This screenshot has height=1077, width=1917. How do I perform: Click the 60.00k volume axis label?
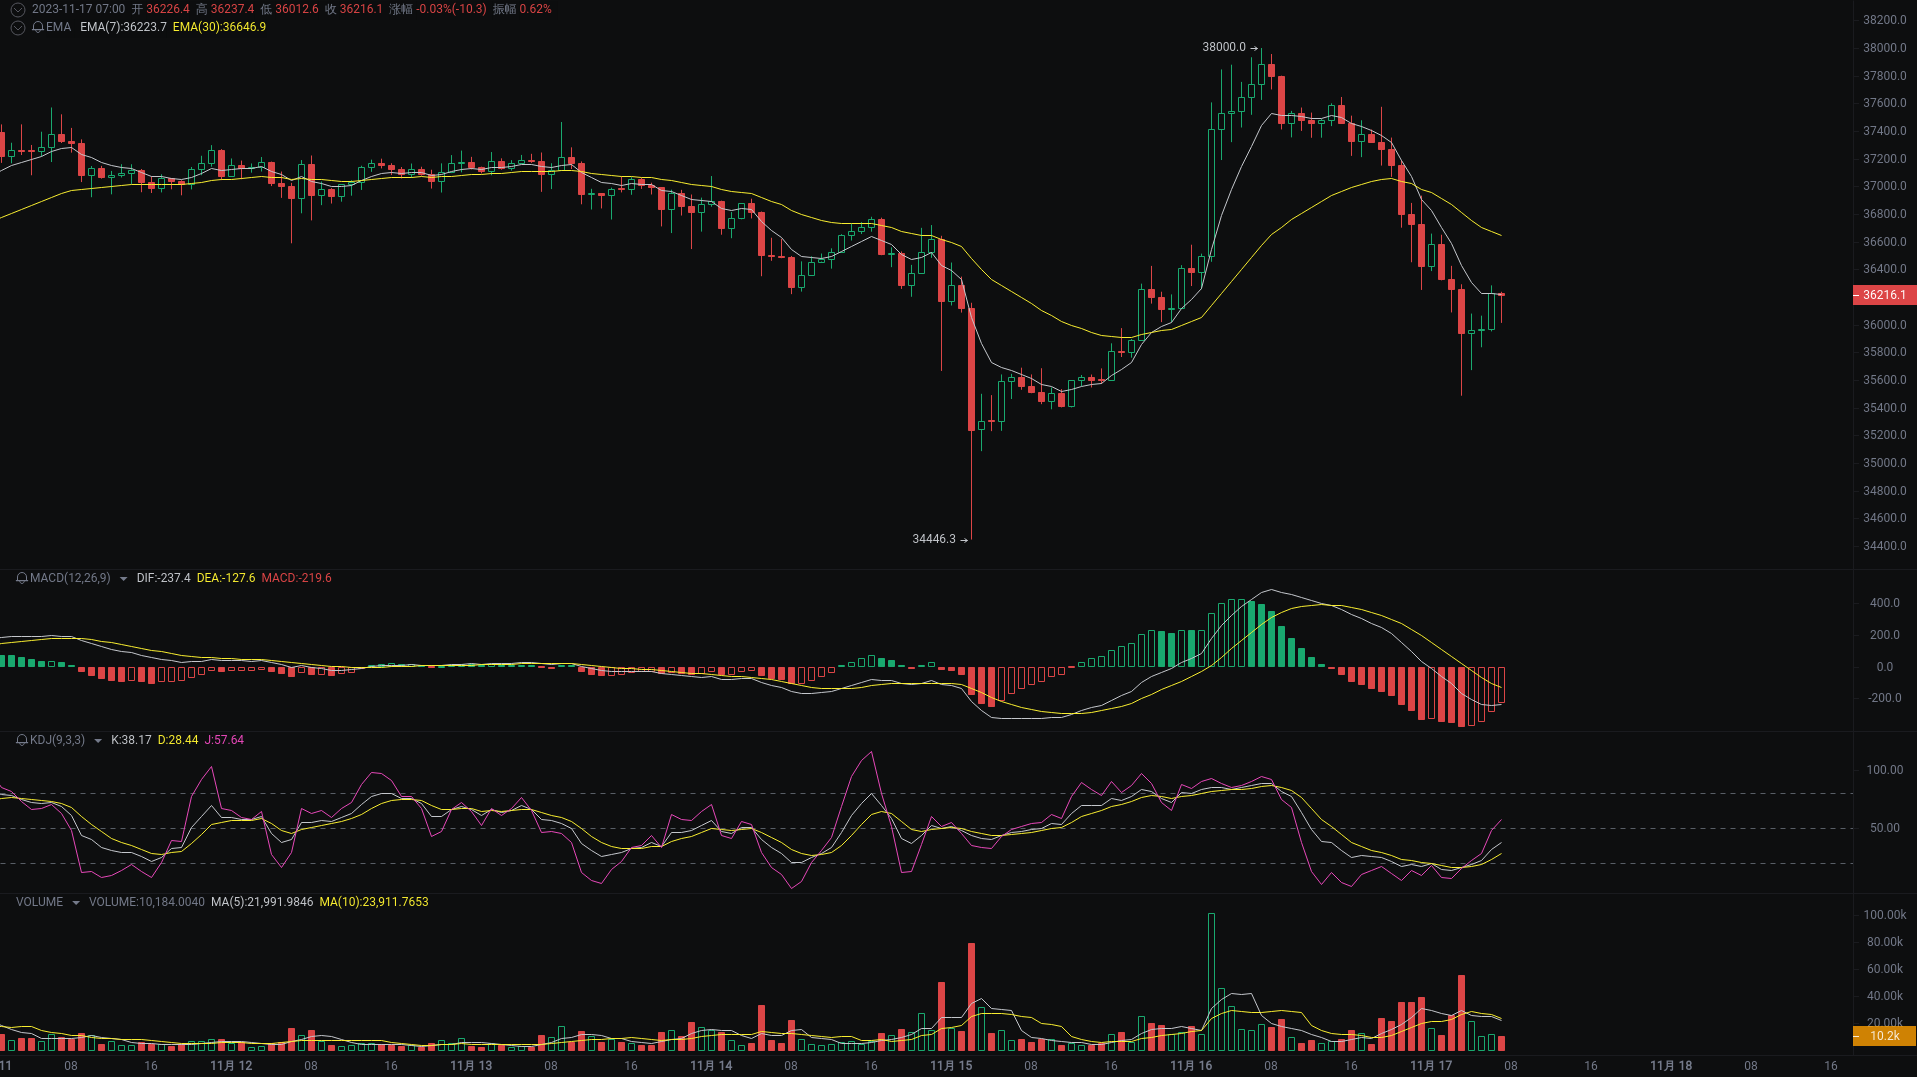click(1885, 969)
